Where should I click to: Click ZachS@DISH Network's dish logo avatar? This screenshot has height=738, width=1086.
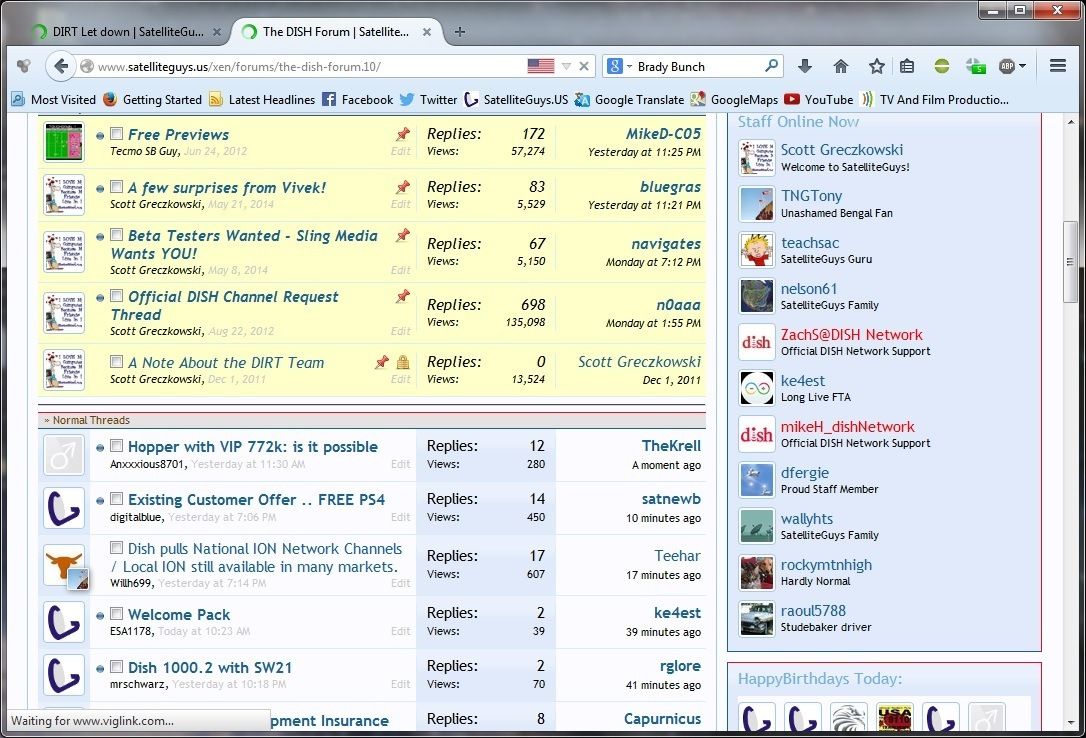coord(756,342)
